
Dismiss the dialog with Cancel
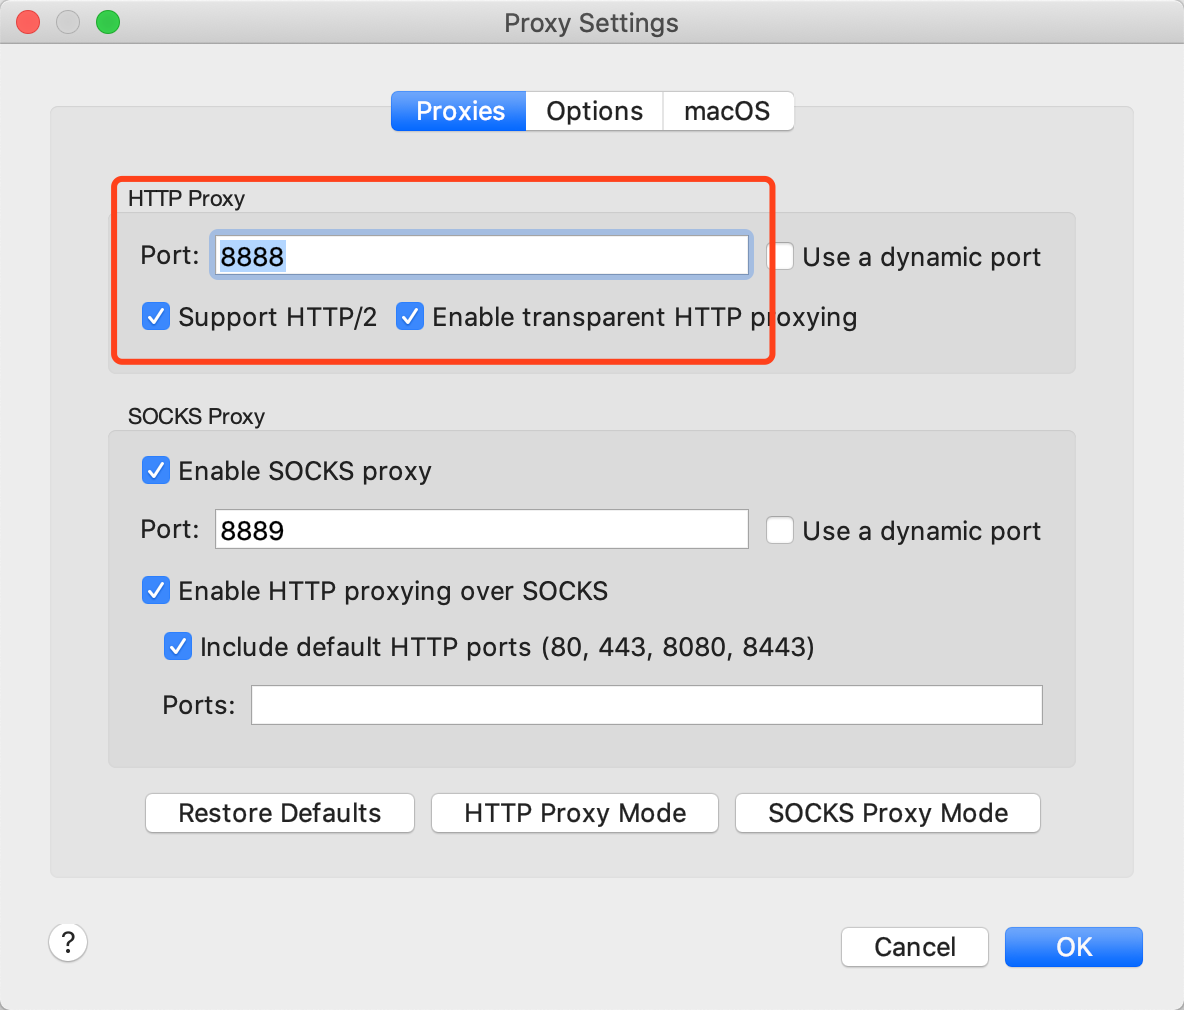click(x=914, y=946)
